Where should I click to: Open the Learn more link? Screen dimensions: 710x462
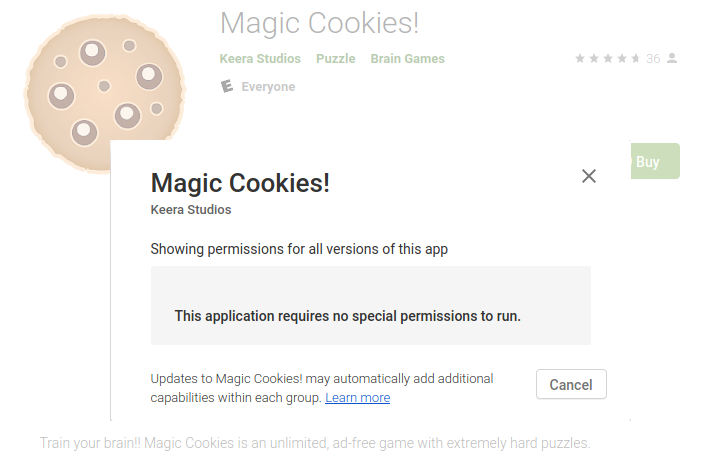(x=357, y=398)
